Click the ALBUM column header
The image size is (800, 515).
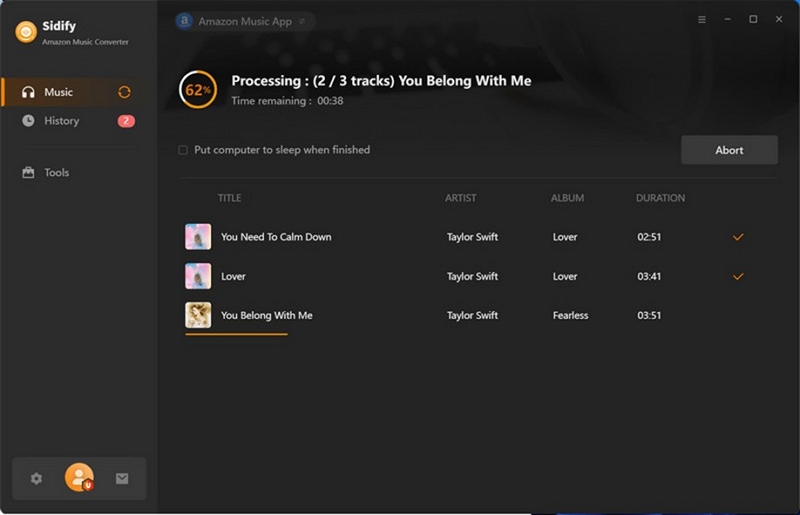(567, 198)
